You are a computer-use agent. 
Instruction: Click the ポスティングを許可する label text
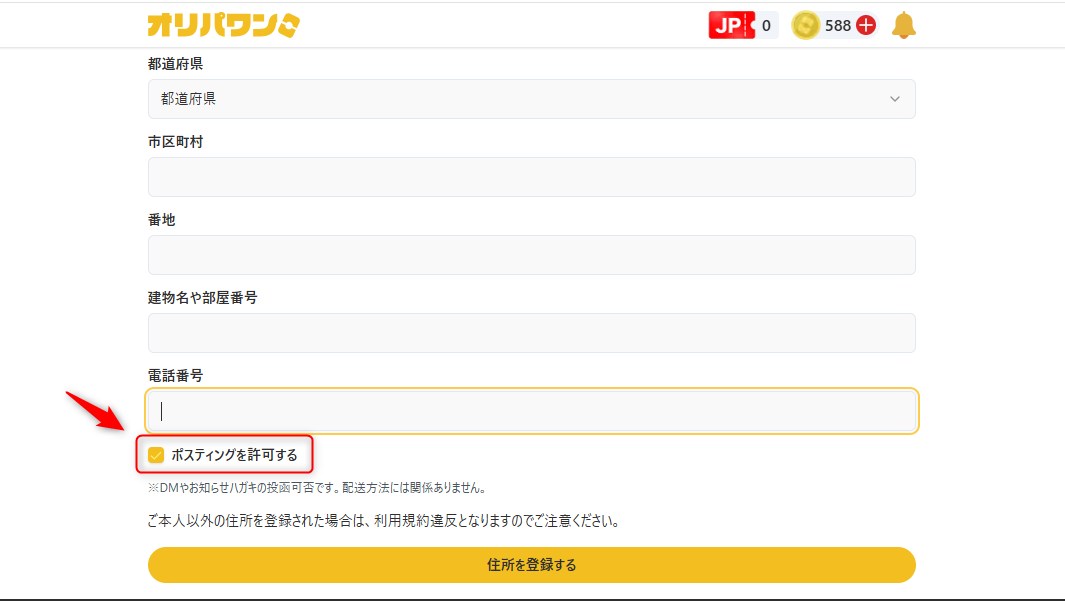(x=234, y=455)
